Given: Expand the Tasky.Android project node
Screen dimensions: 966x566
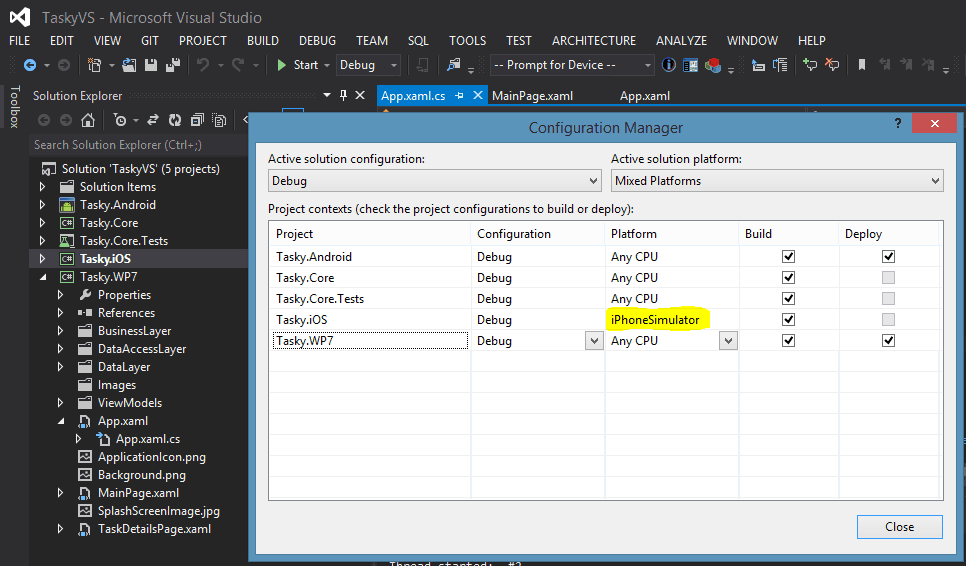Looking at the screenshot, I should (x=42, y=204).
